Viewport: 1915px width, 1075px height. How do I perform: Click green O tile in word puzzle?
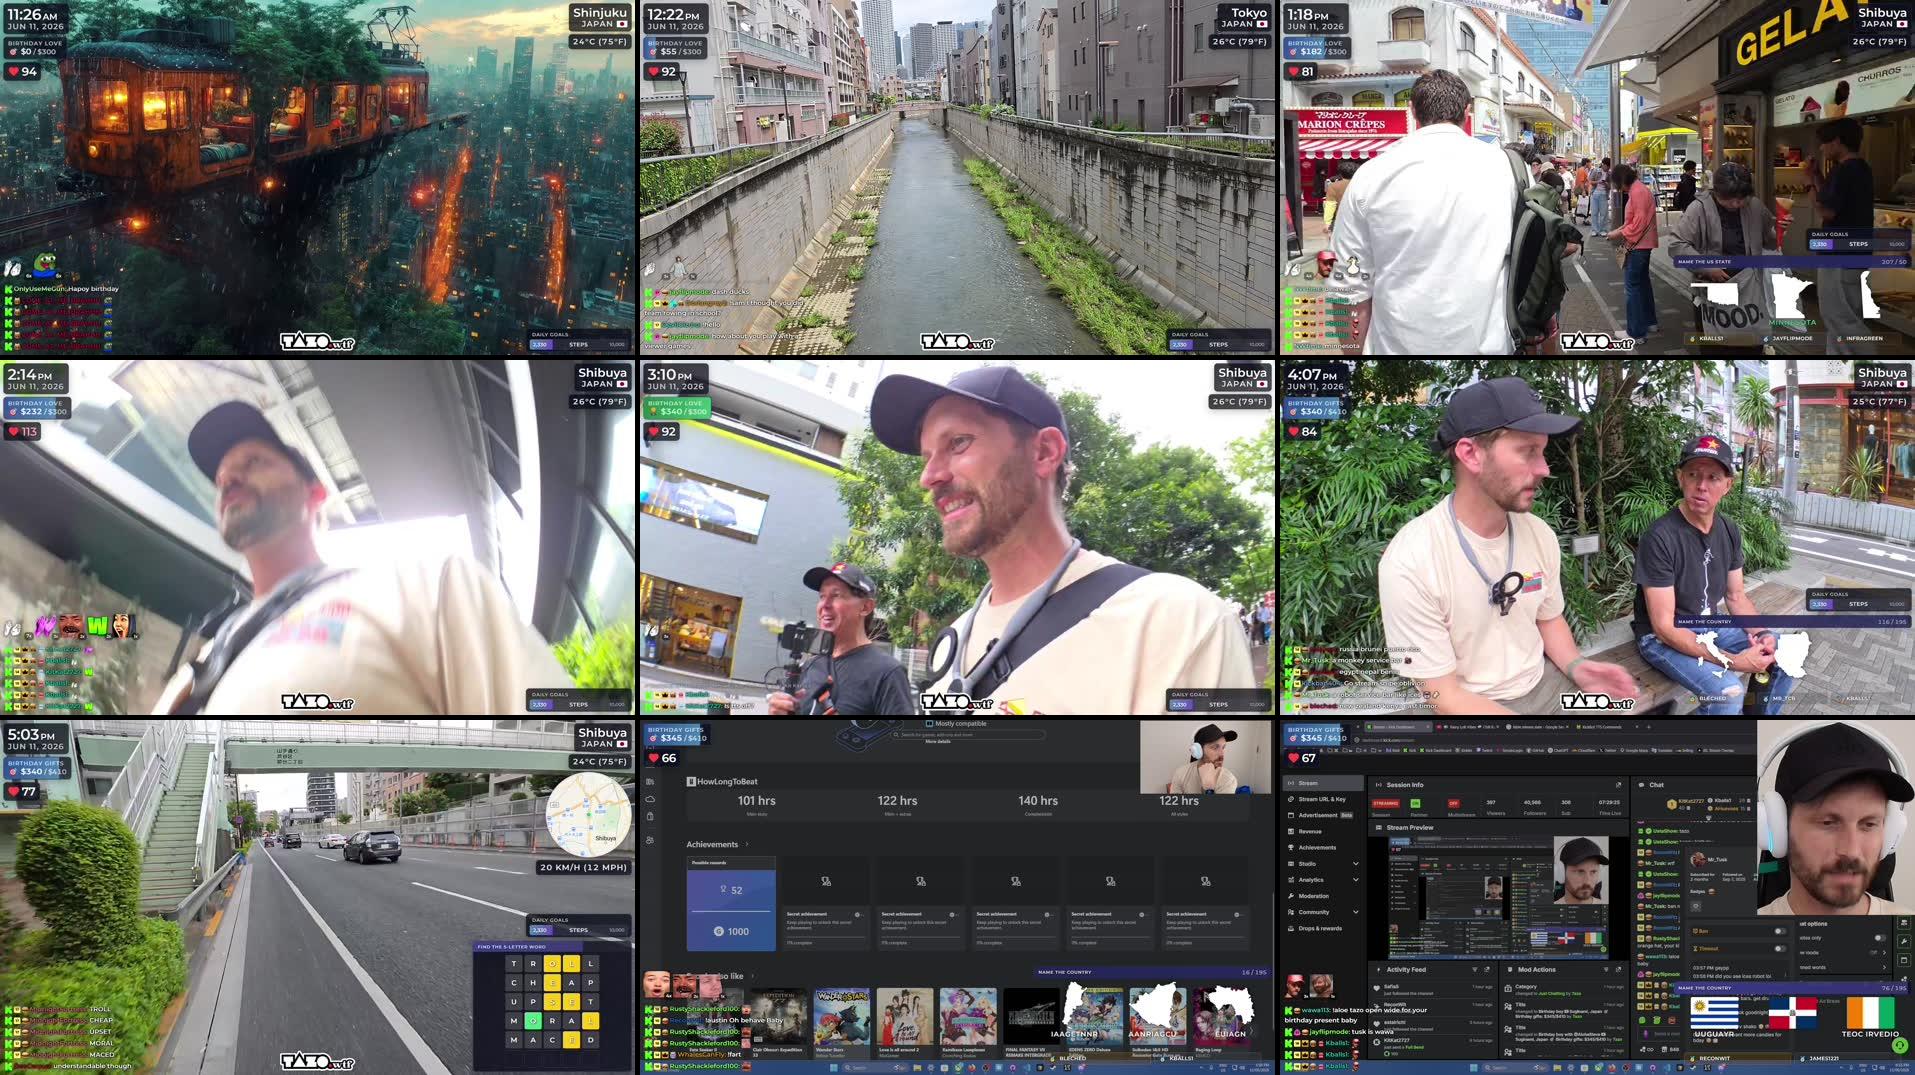click(533, 1021)
